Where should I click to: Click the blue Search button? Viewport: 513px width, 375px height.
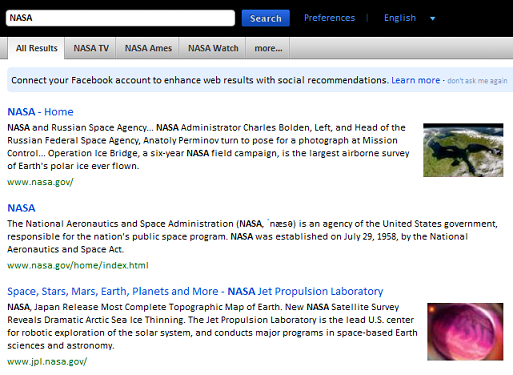pos(266,18)
